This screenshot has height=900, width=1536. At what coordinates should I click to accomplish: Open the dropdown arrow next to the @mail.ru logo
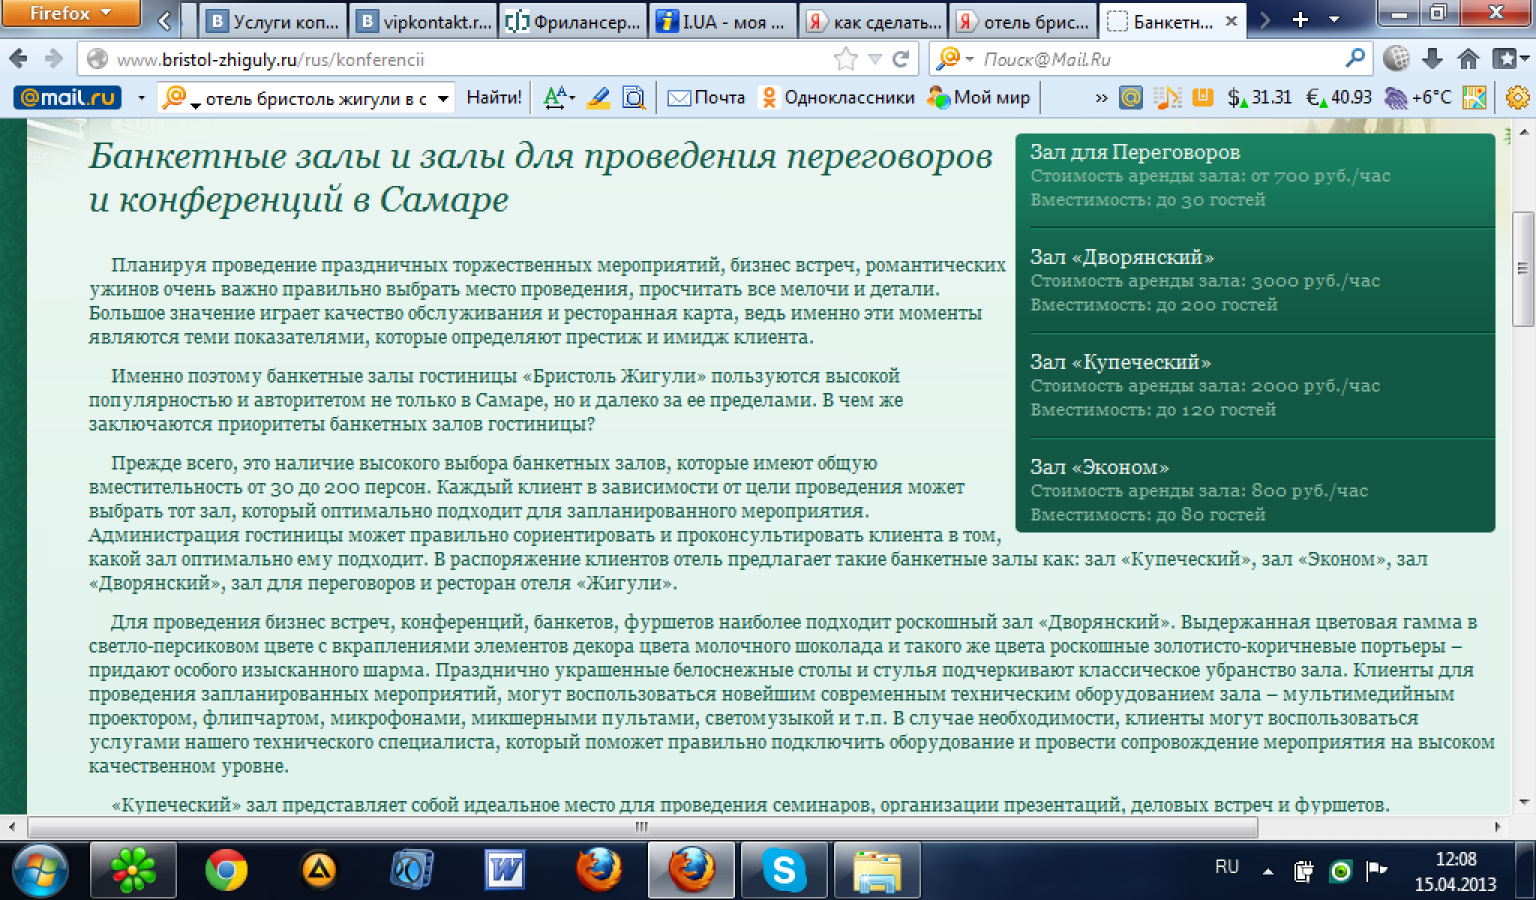tap(141, 98)
